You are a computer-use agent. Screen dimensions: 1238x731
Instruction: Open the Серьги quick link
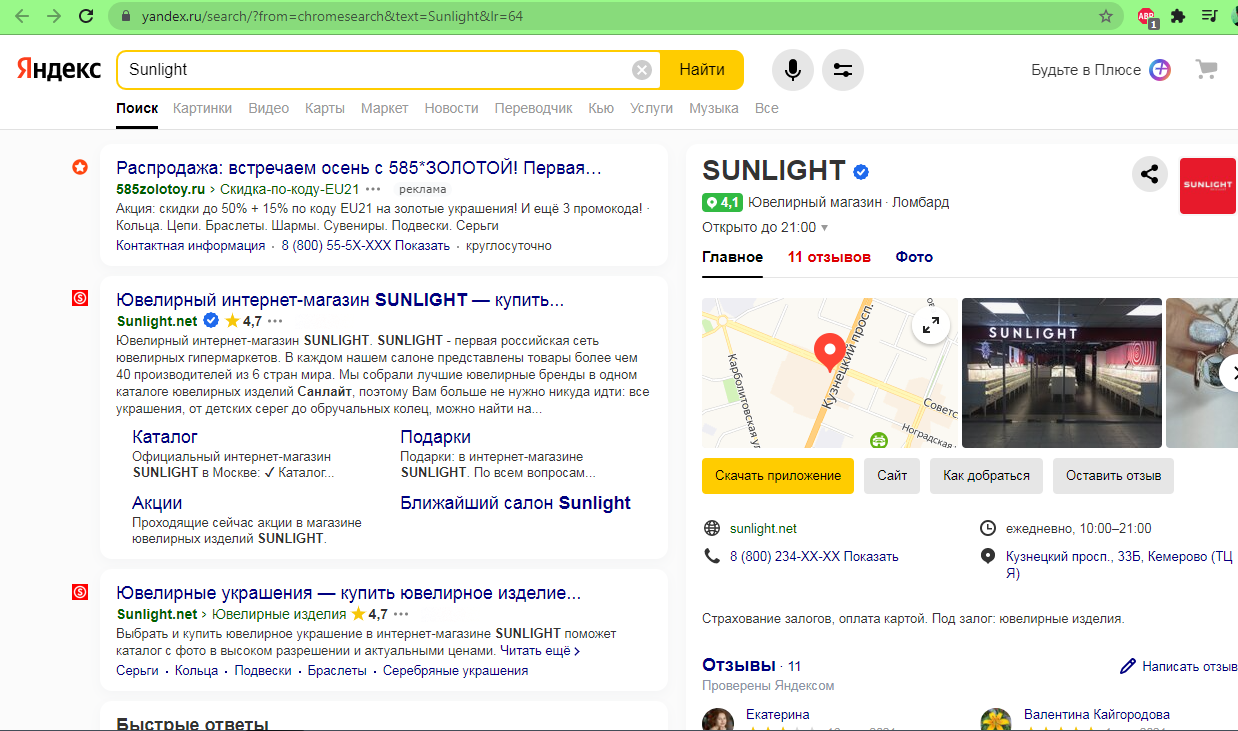(x=137, y=671)
